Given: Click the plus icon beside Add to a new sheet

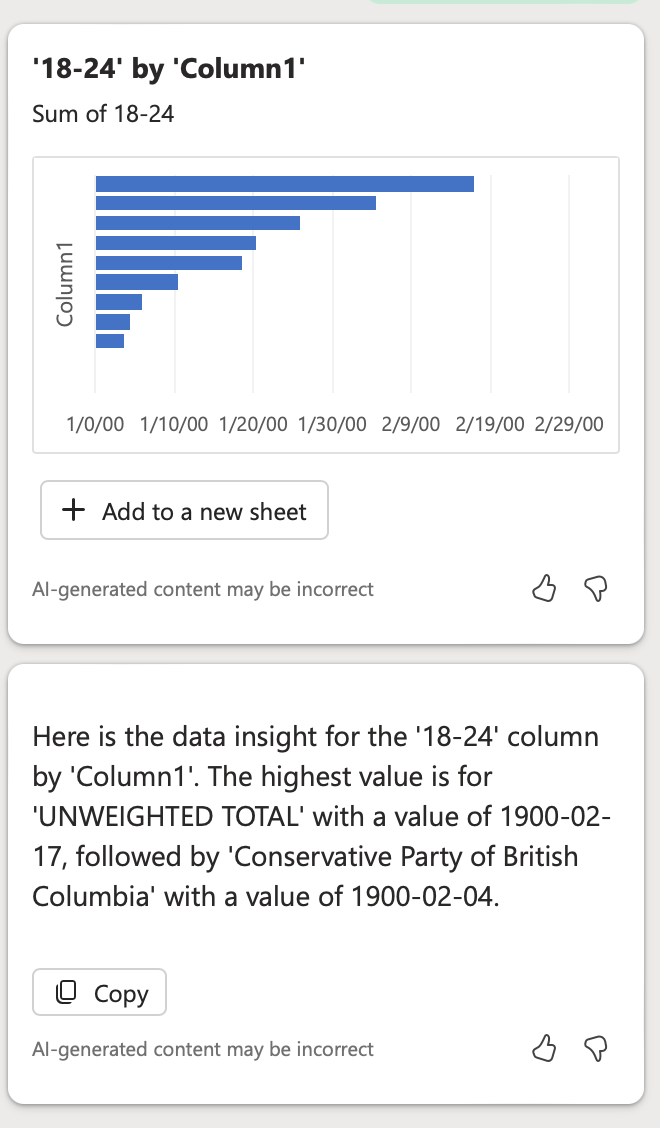Looking at the screenshot, I should [73, 510].
